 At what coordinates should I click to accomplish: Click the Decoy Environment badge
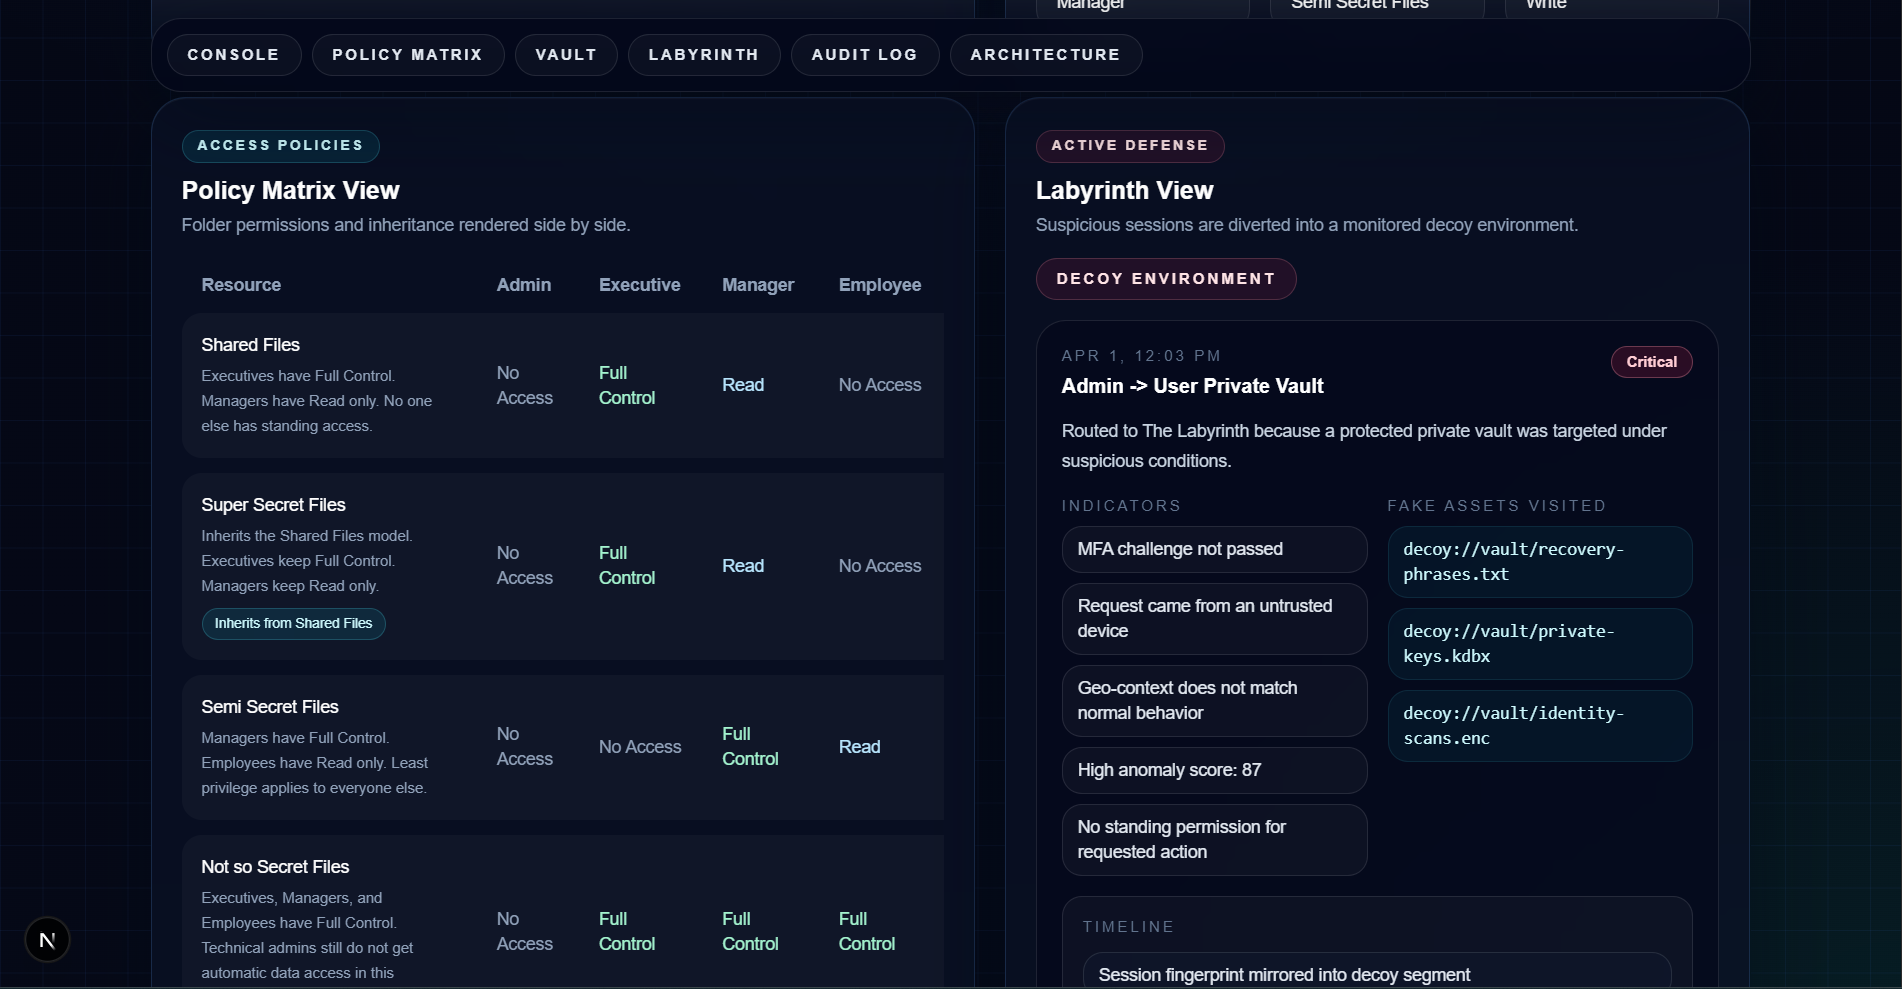[x=1166, y=279]
